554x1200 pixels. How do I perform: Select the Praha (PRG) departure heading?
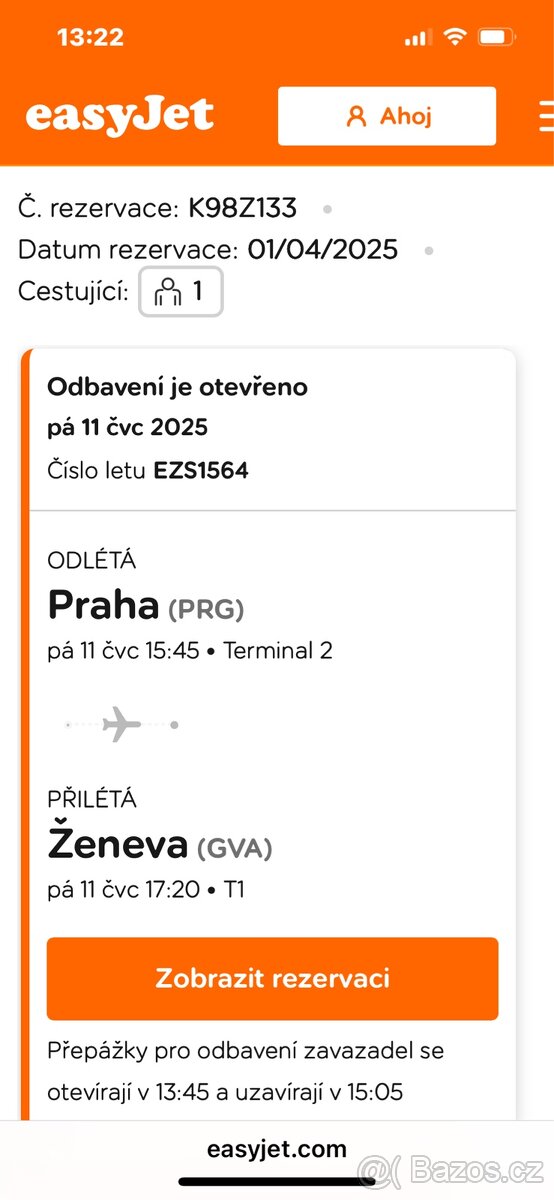click(146, 605)
